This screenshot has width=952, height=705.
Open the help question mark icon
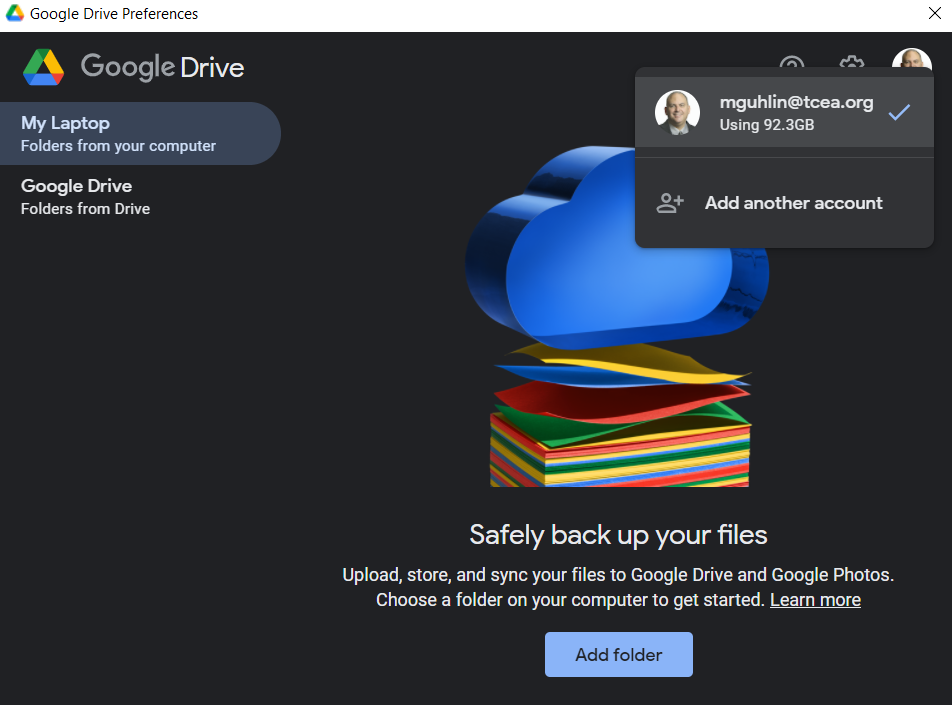coord(792,61)
